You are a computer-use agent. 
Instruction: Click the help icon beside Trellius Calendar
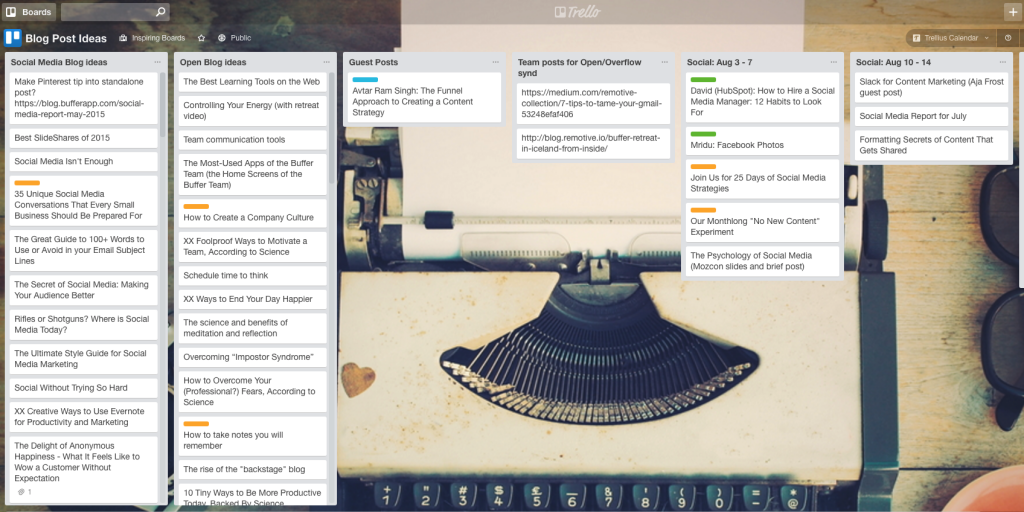pyautogui.click(x=1008, y=38)
